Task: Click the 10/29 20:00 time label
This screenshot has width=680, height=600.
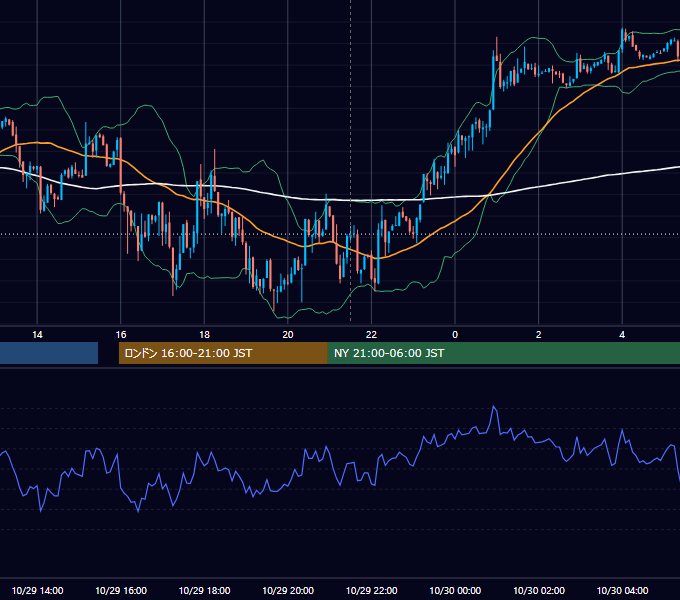Action: click(288, 590)
